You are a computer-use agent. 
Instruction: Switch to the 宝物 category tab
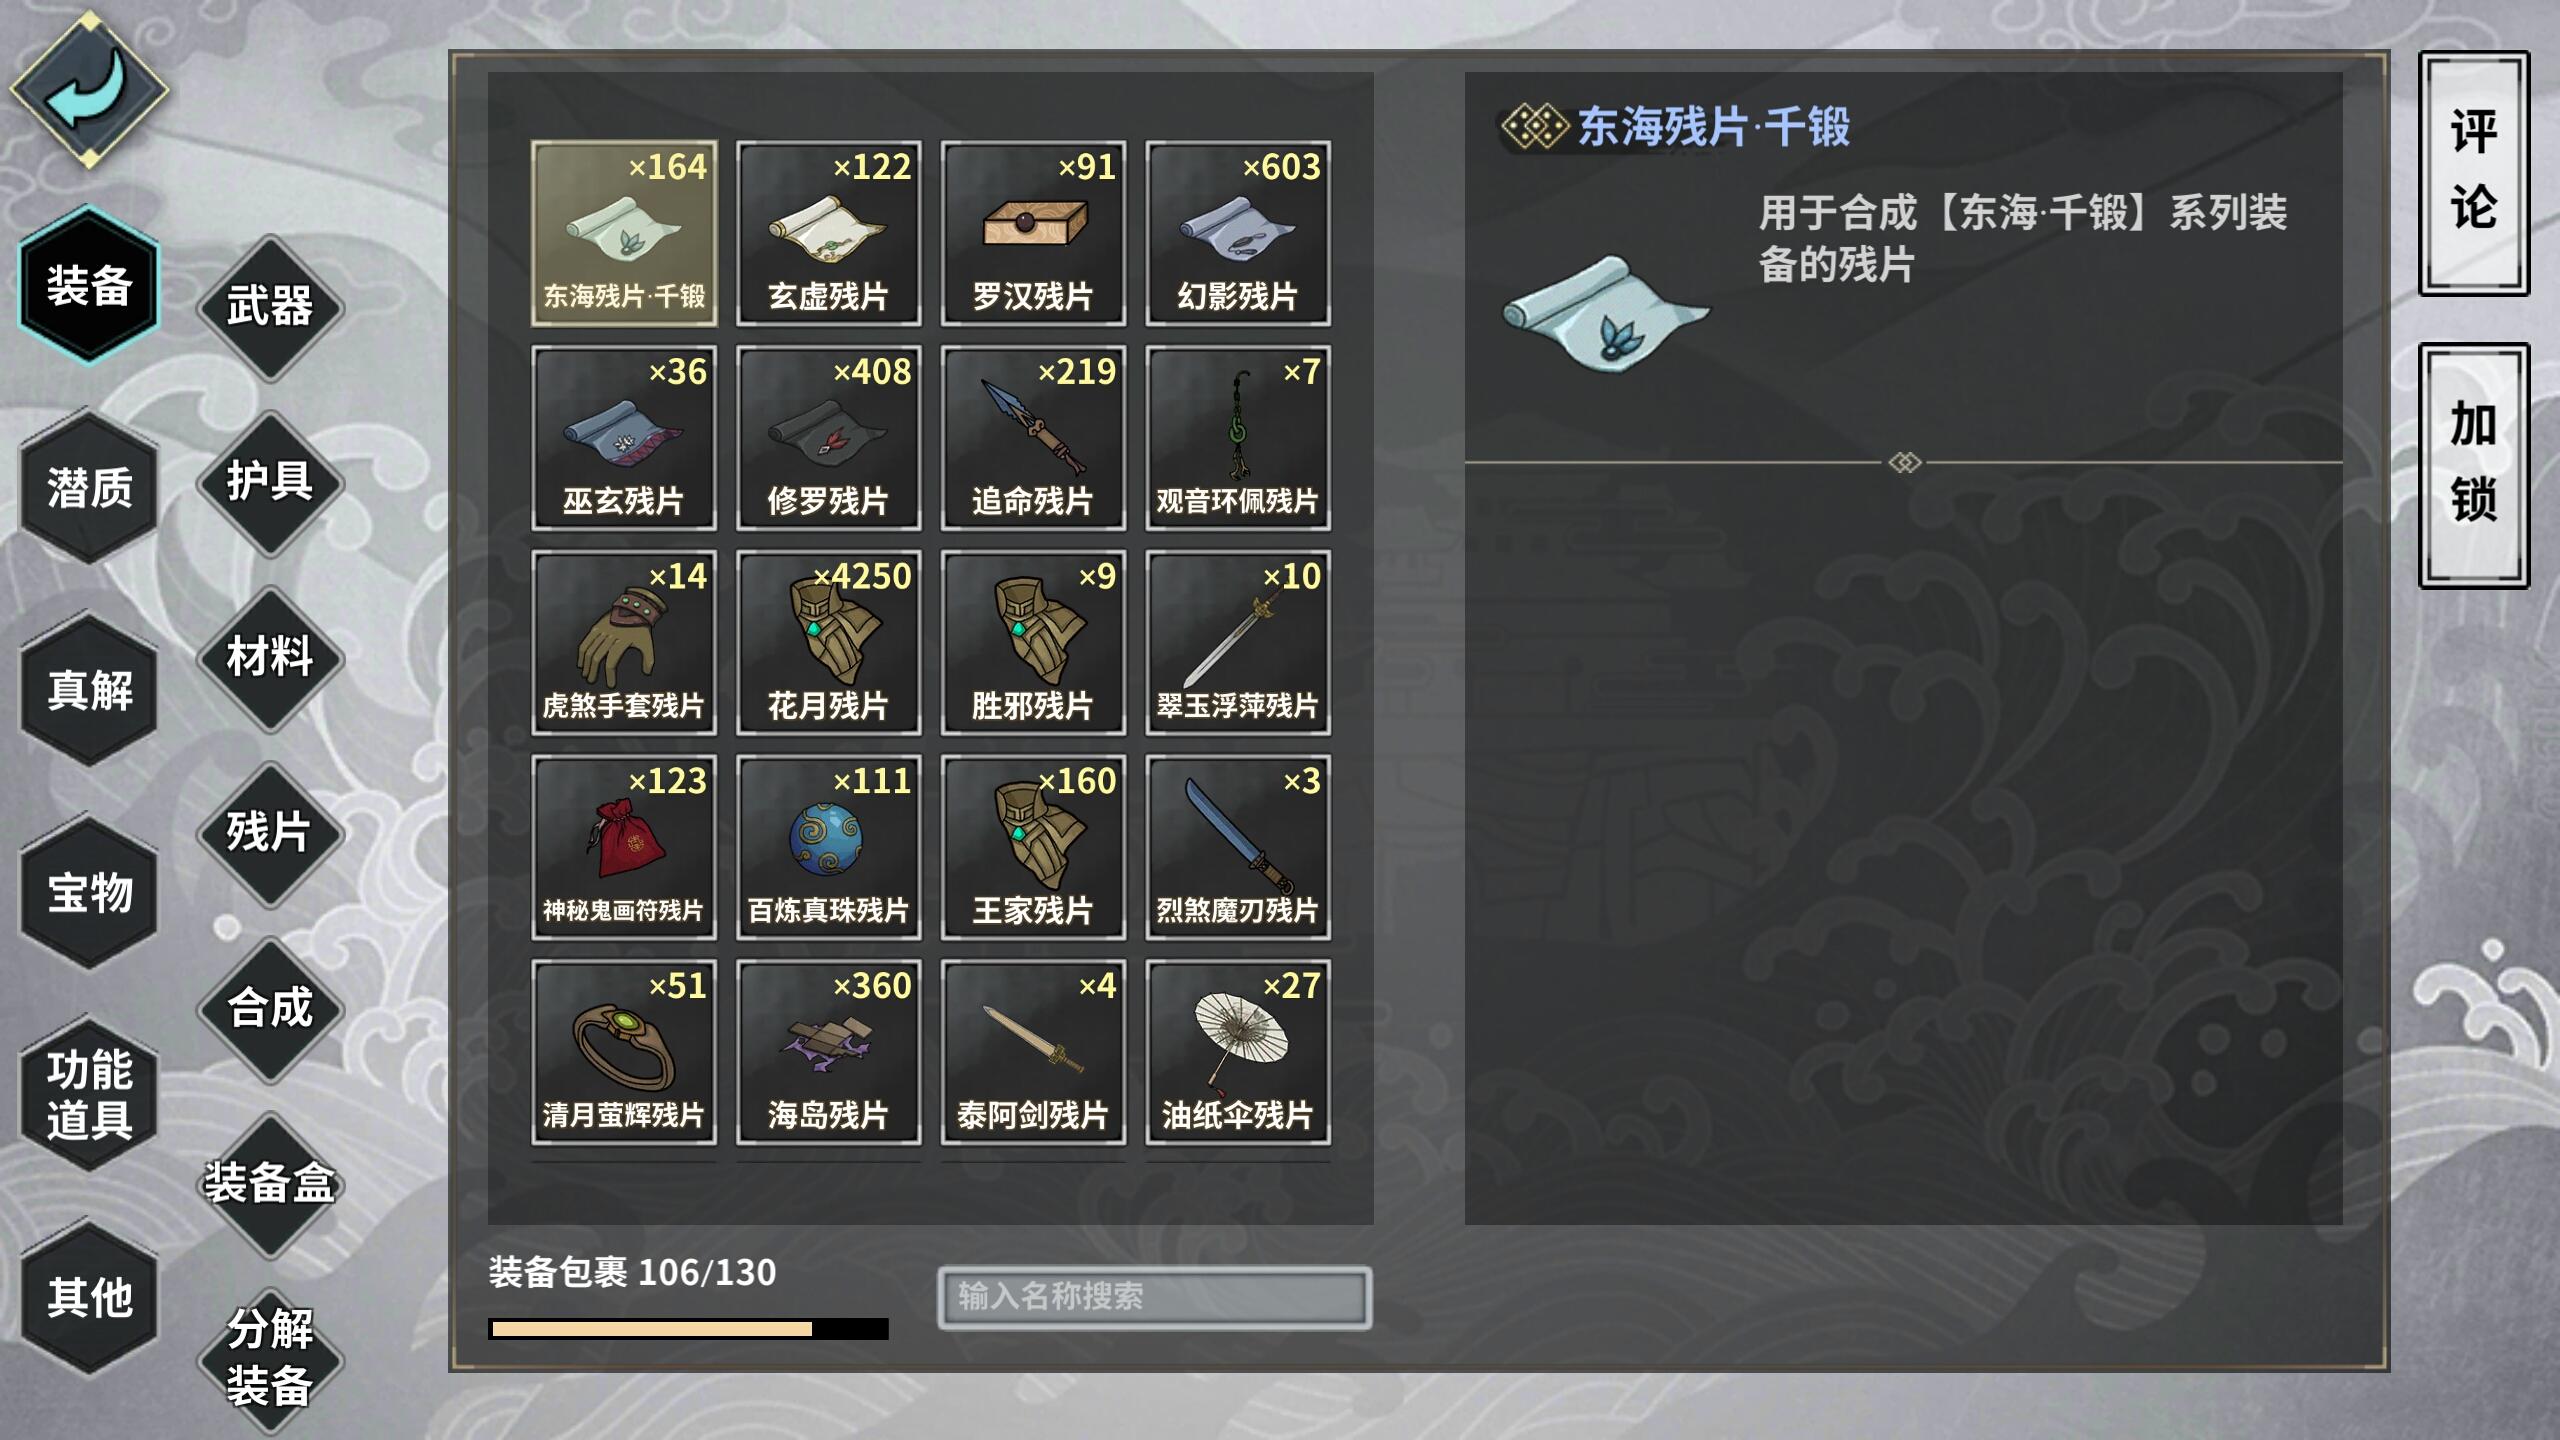89,892
